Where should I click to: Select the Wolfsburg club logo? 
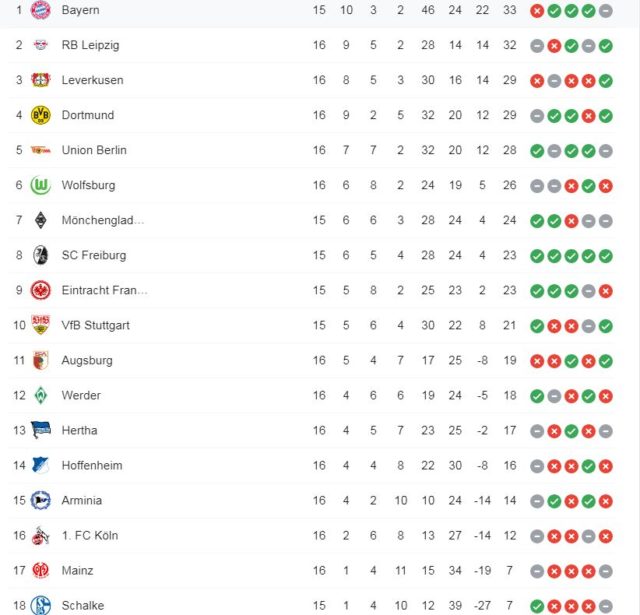click(41, 185)
